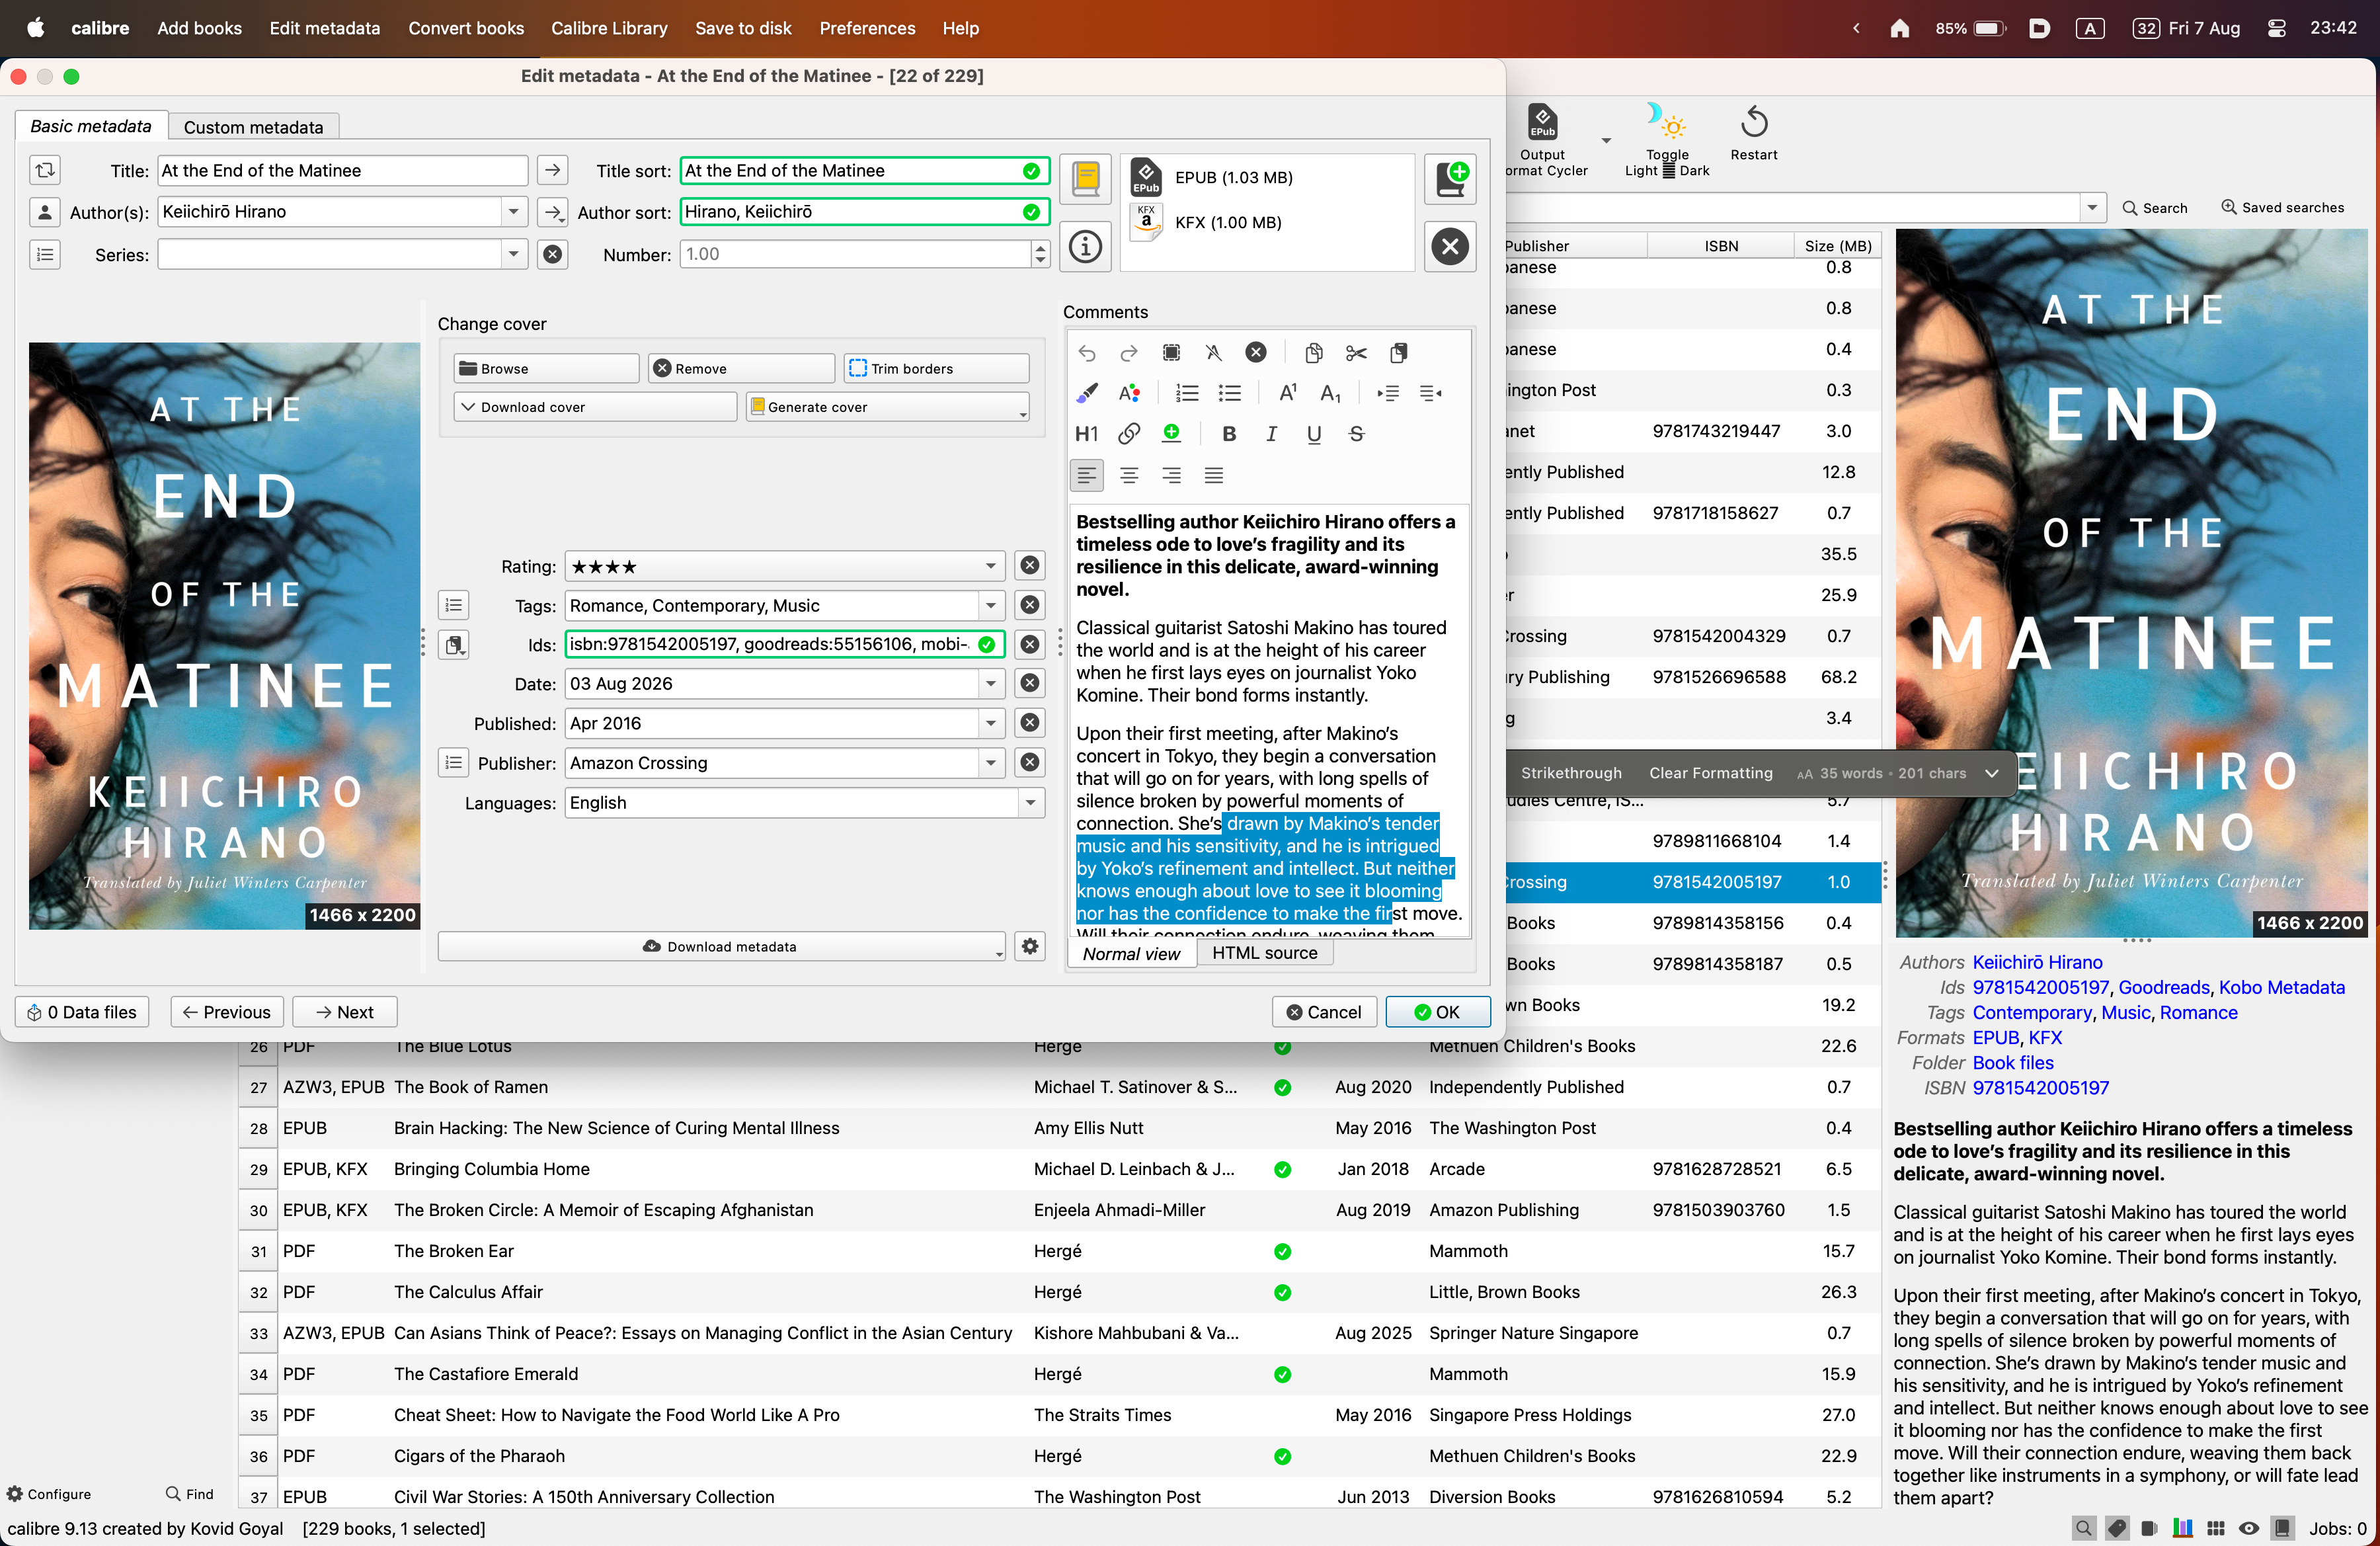Apply superscript to the selection
The width and height of the screenshot is (2380, 1546).
(1288, 393)
